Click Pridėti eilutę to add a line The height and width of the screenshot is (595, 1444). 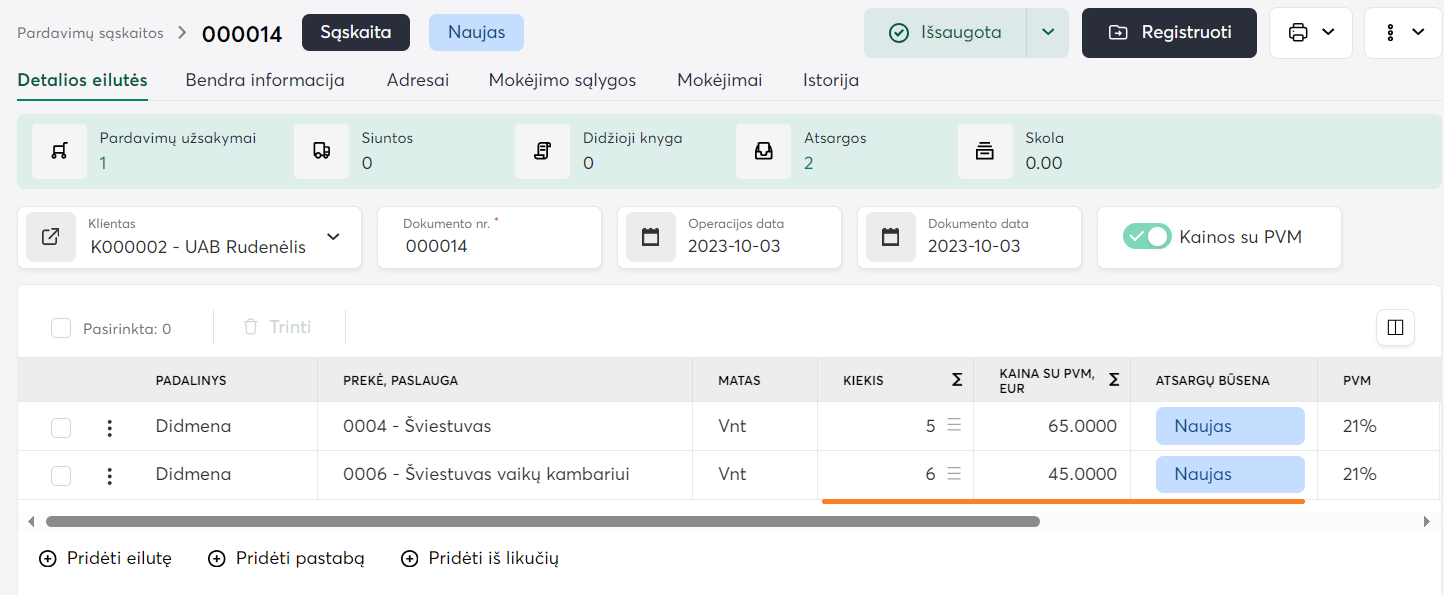pos(106,559)
